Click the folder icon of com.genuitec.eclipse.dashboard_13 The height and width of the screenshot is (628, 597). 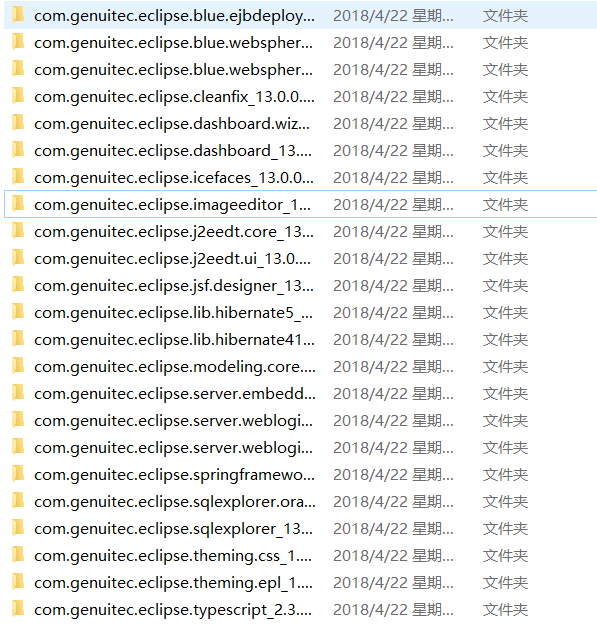pyautogui.click(x=18, y=150)
